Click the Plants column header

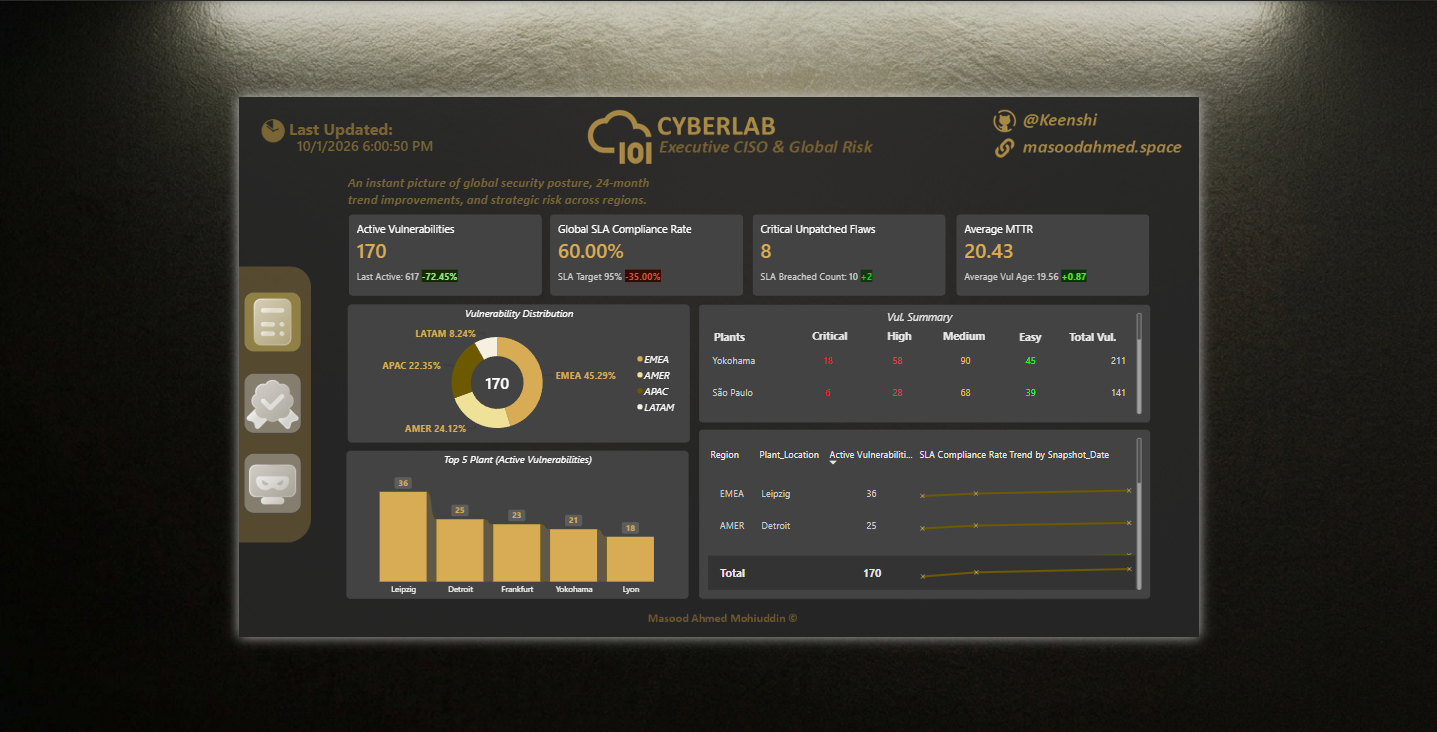729,337
